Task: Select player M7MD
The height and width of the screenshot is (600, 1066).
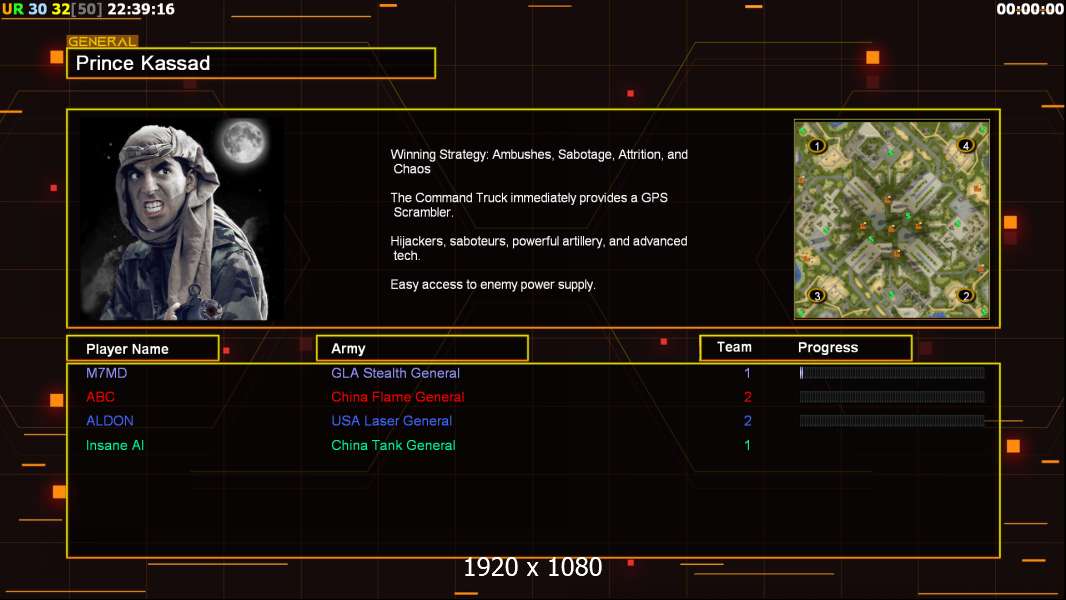Action: click(106, 373)
